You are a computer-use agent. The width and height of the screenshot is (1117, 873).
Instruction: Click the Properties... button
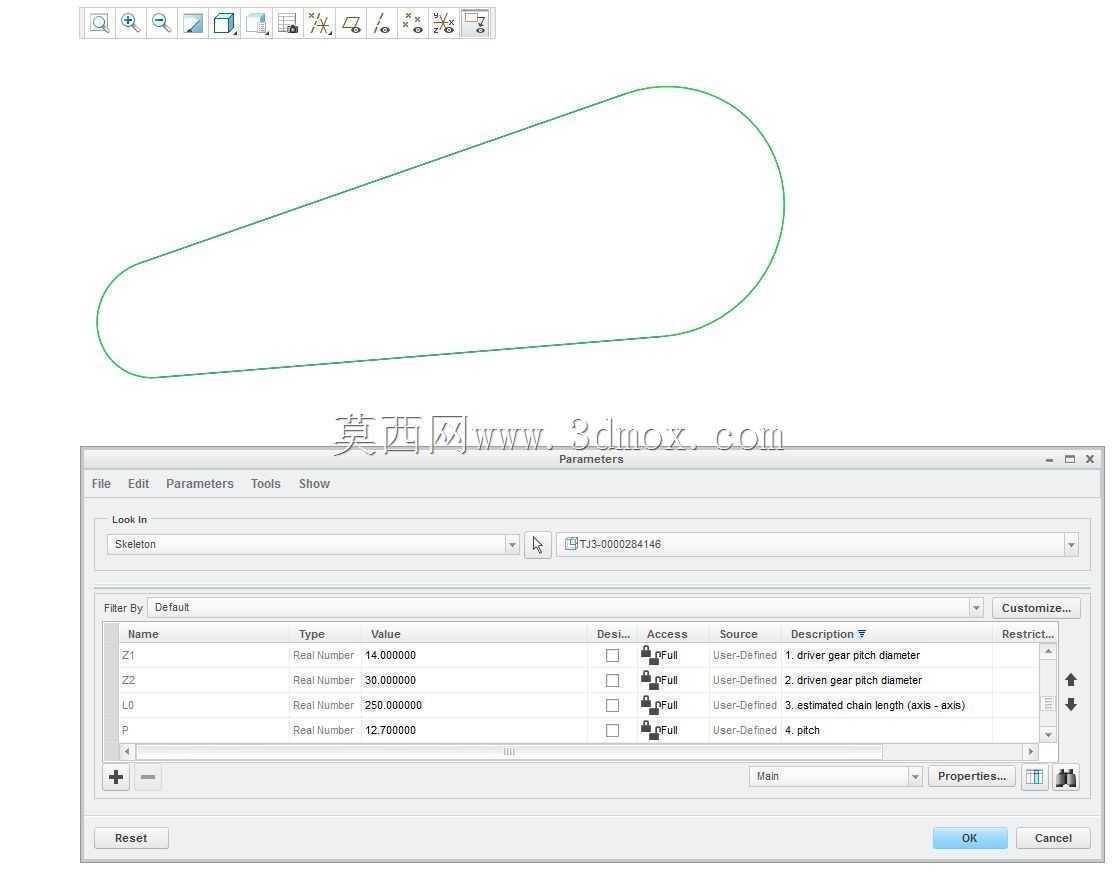pyautogui.click(x=972, y=777)
